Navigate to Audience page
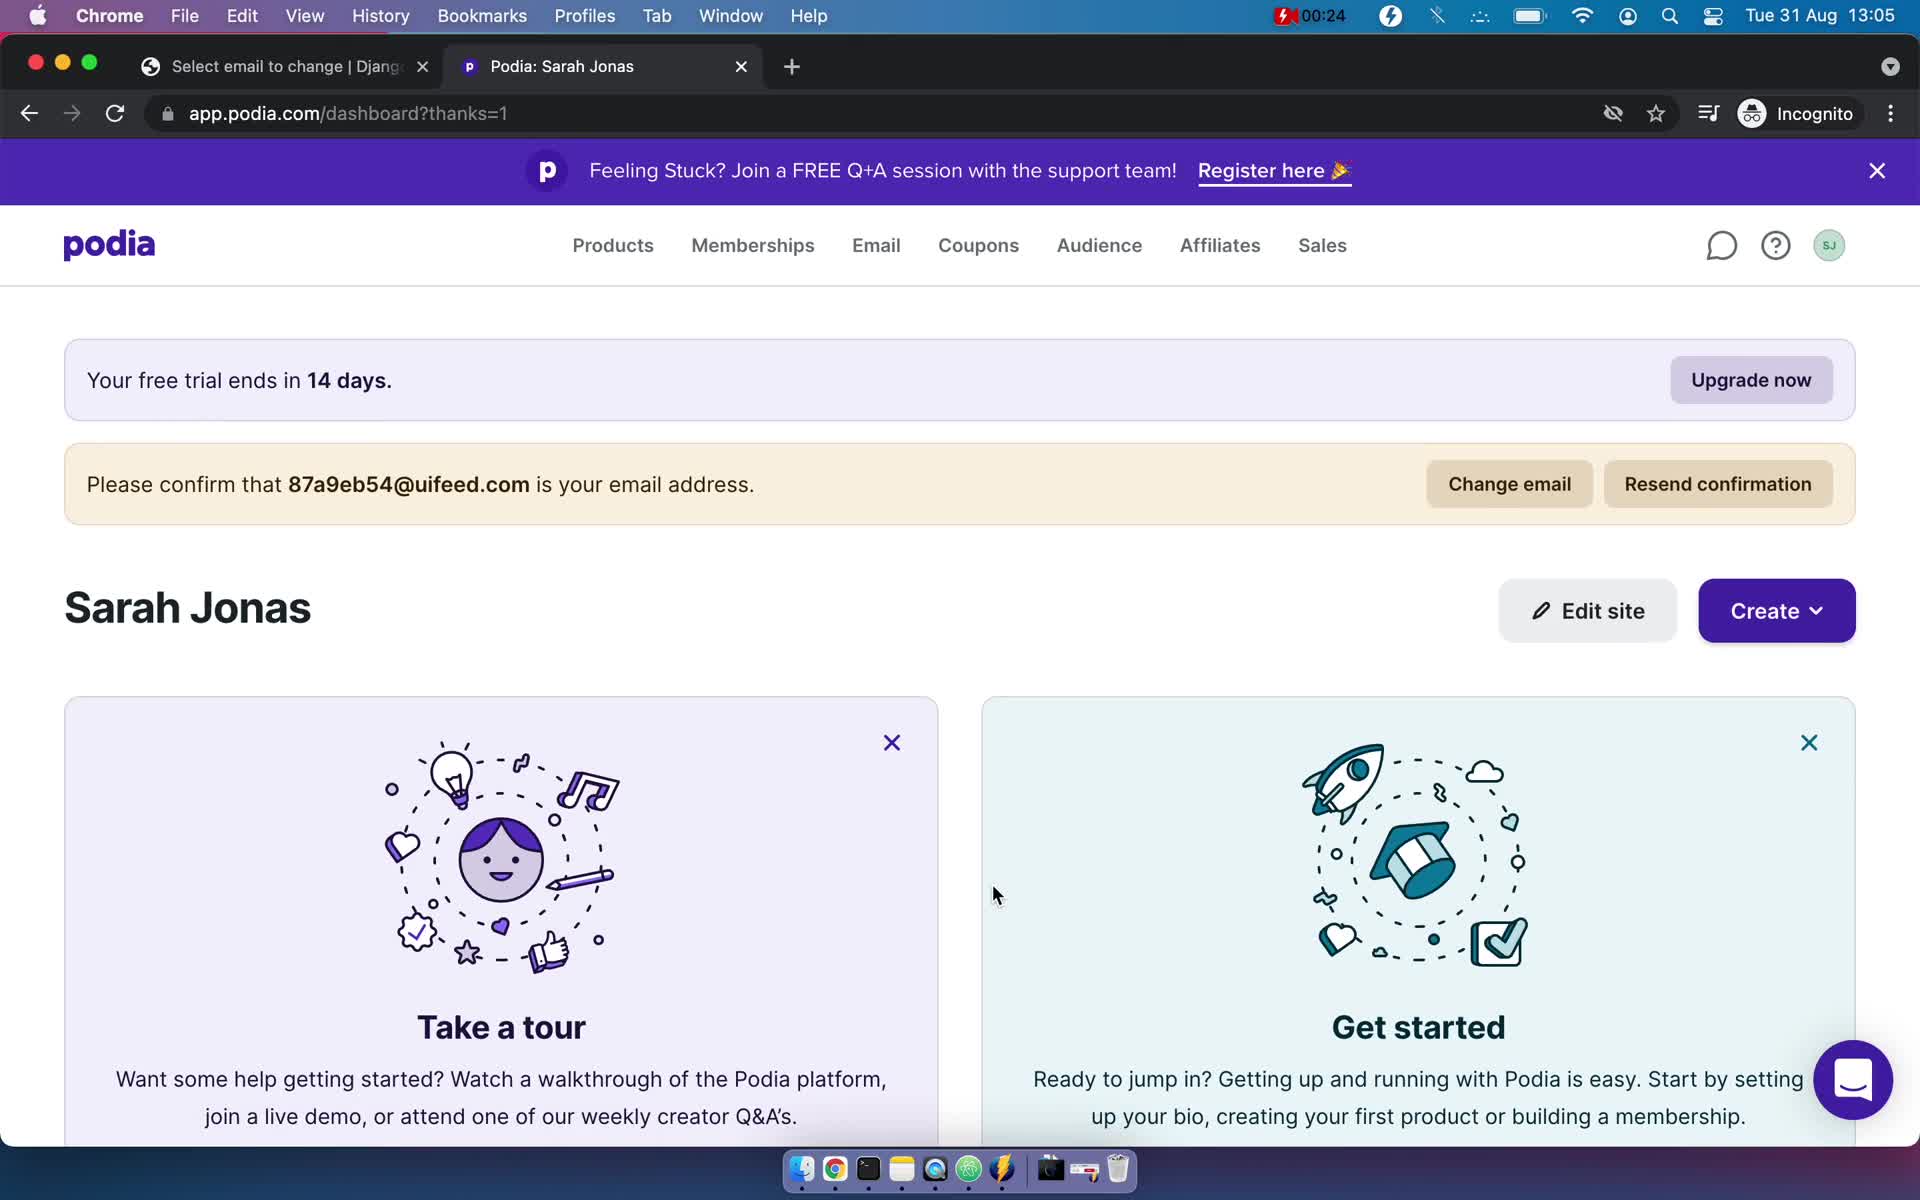The width and height of the screenshot is (1920, 1200). click(1099, 245)
